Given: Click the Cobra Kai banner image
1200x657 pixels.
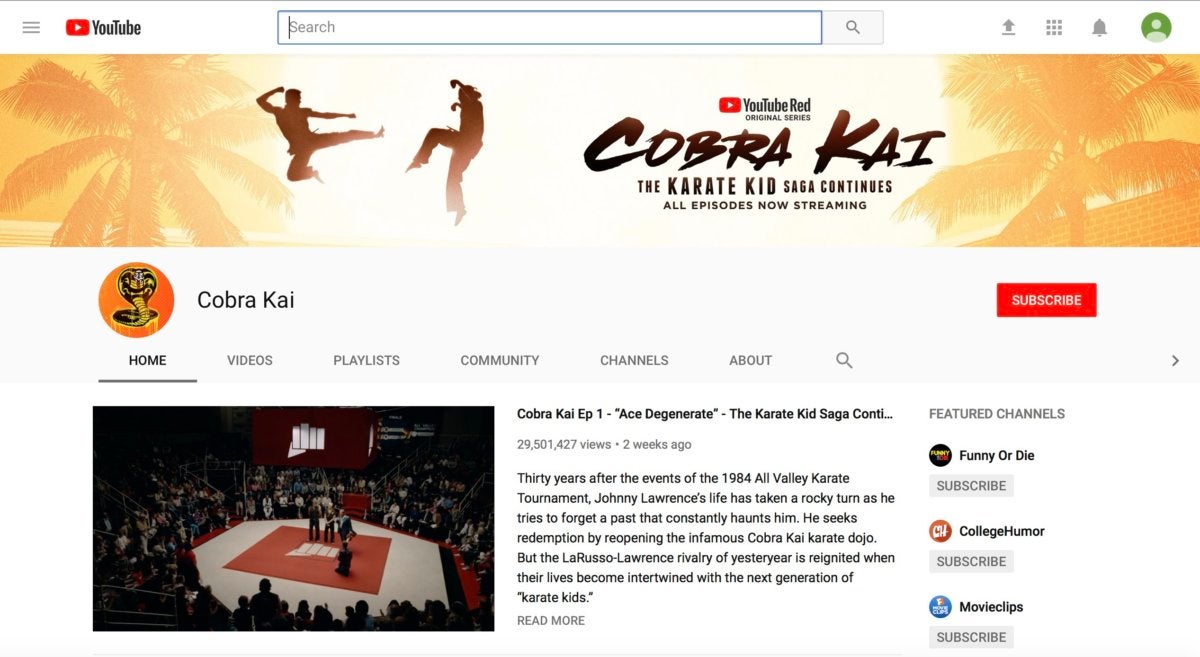Looking at the screenshot, I should pyautogui.click(x=600, y=150).
